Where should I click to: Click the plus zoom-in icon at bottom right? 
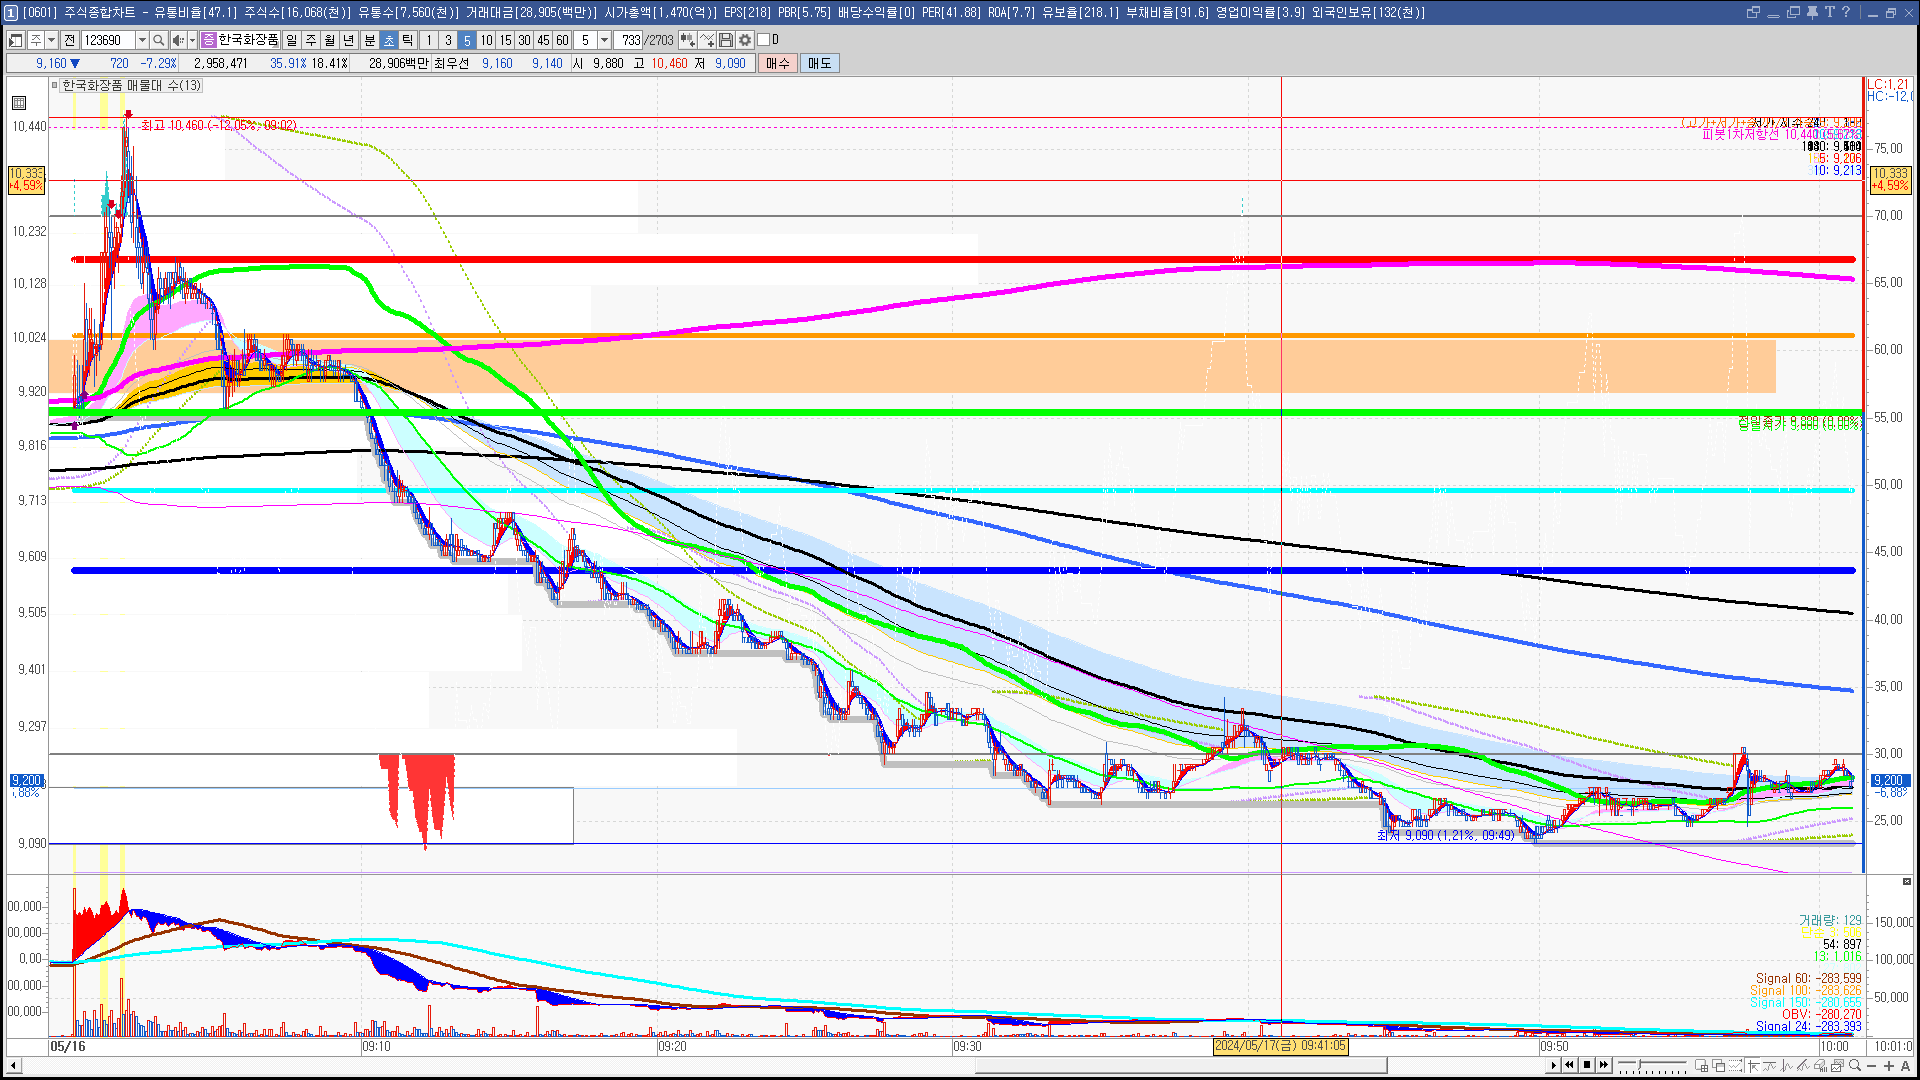coord(1889,1066)
